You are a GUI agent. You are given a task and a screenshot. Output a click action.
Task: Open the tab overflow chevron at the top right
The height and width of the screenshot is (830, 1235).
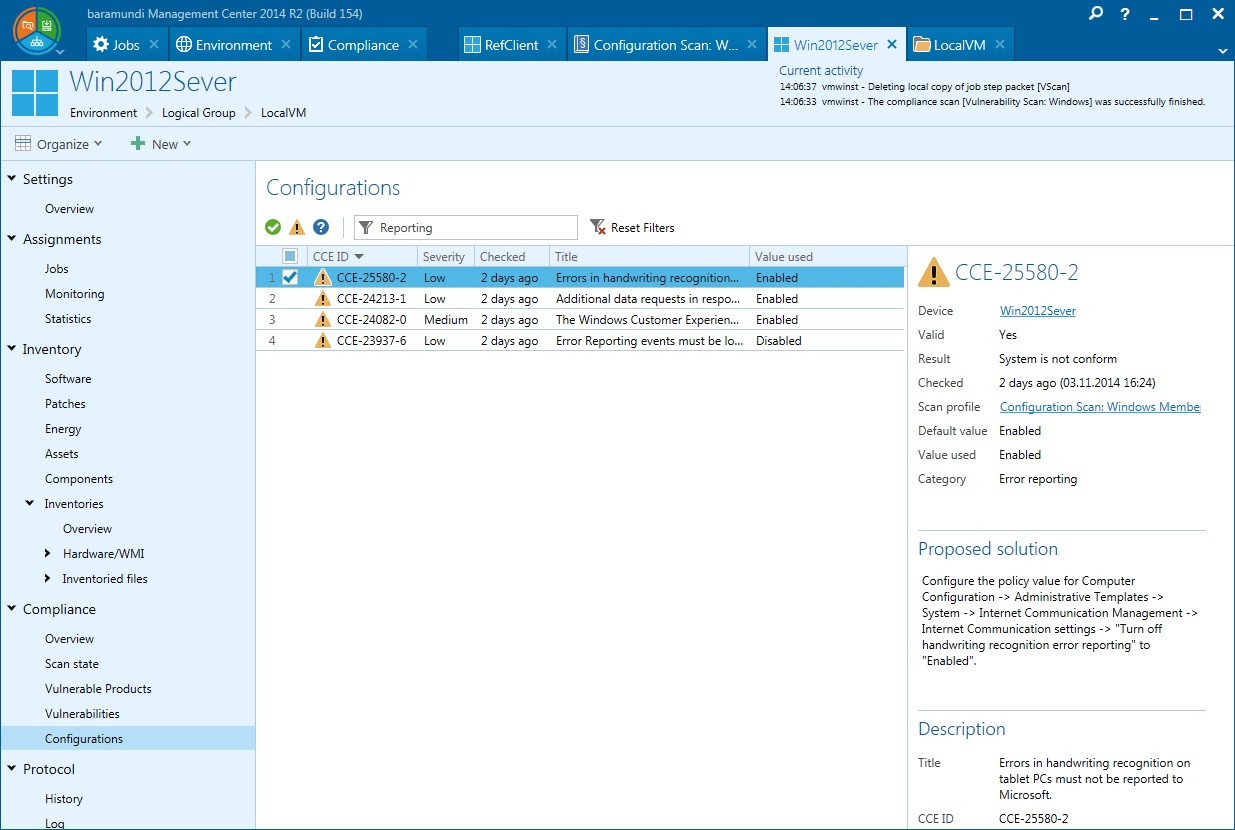pos(1222,50)
